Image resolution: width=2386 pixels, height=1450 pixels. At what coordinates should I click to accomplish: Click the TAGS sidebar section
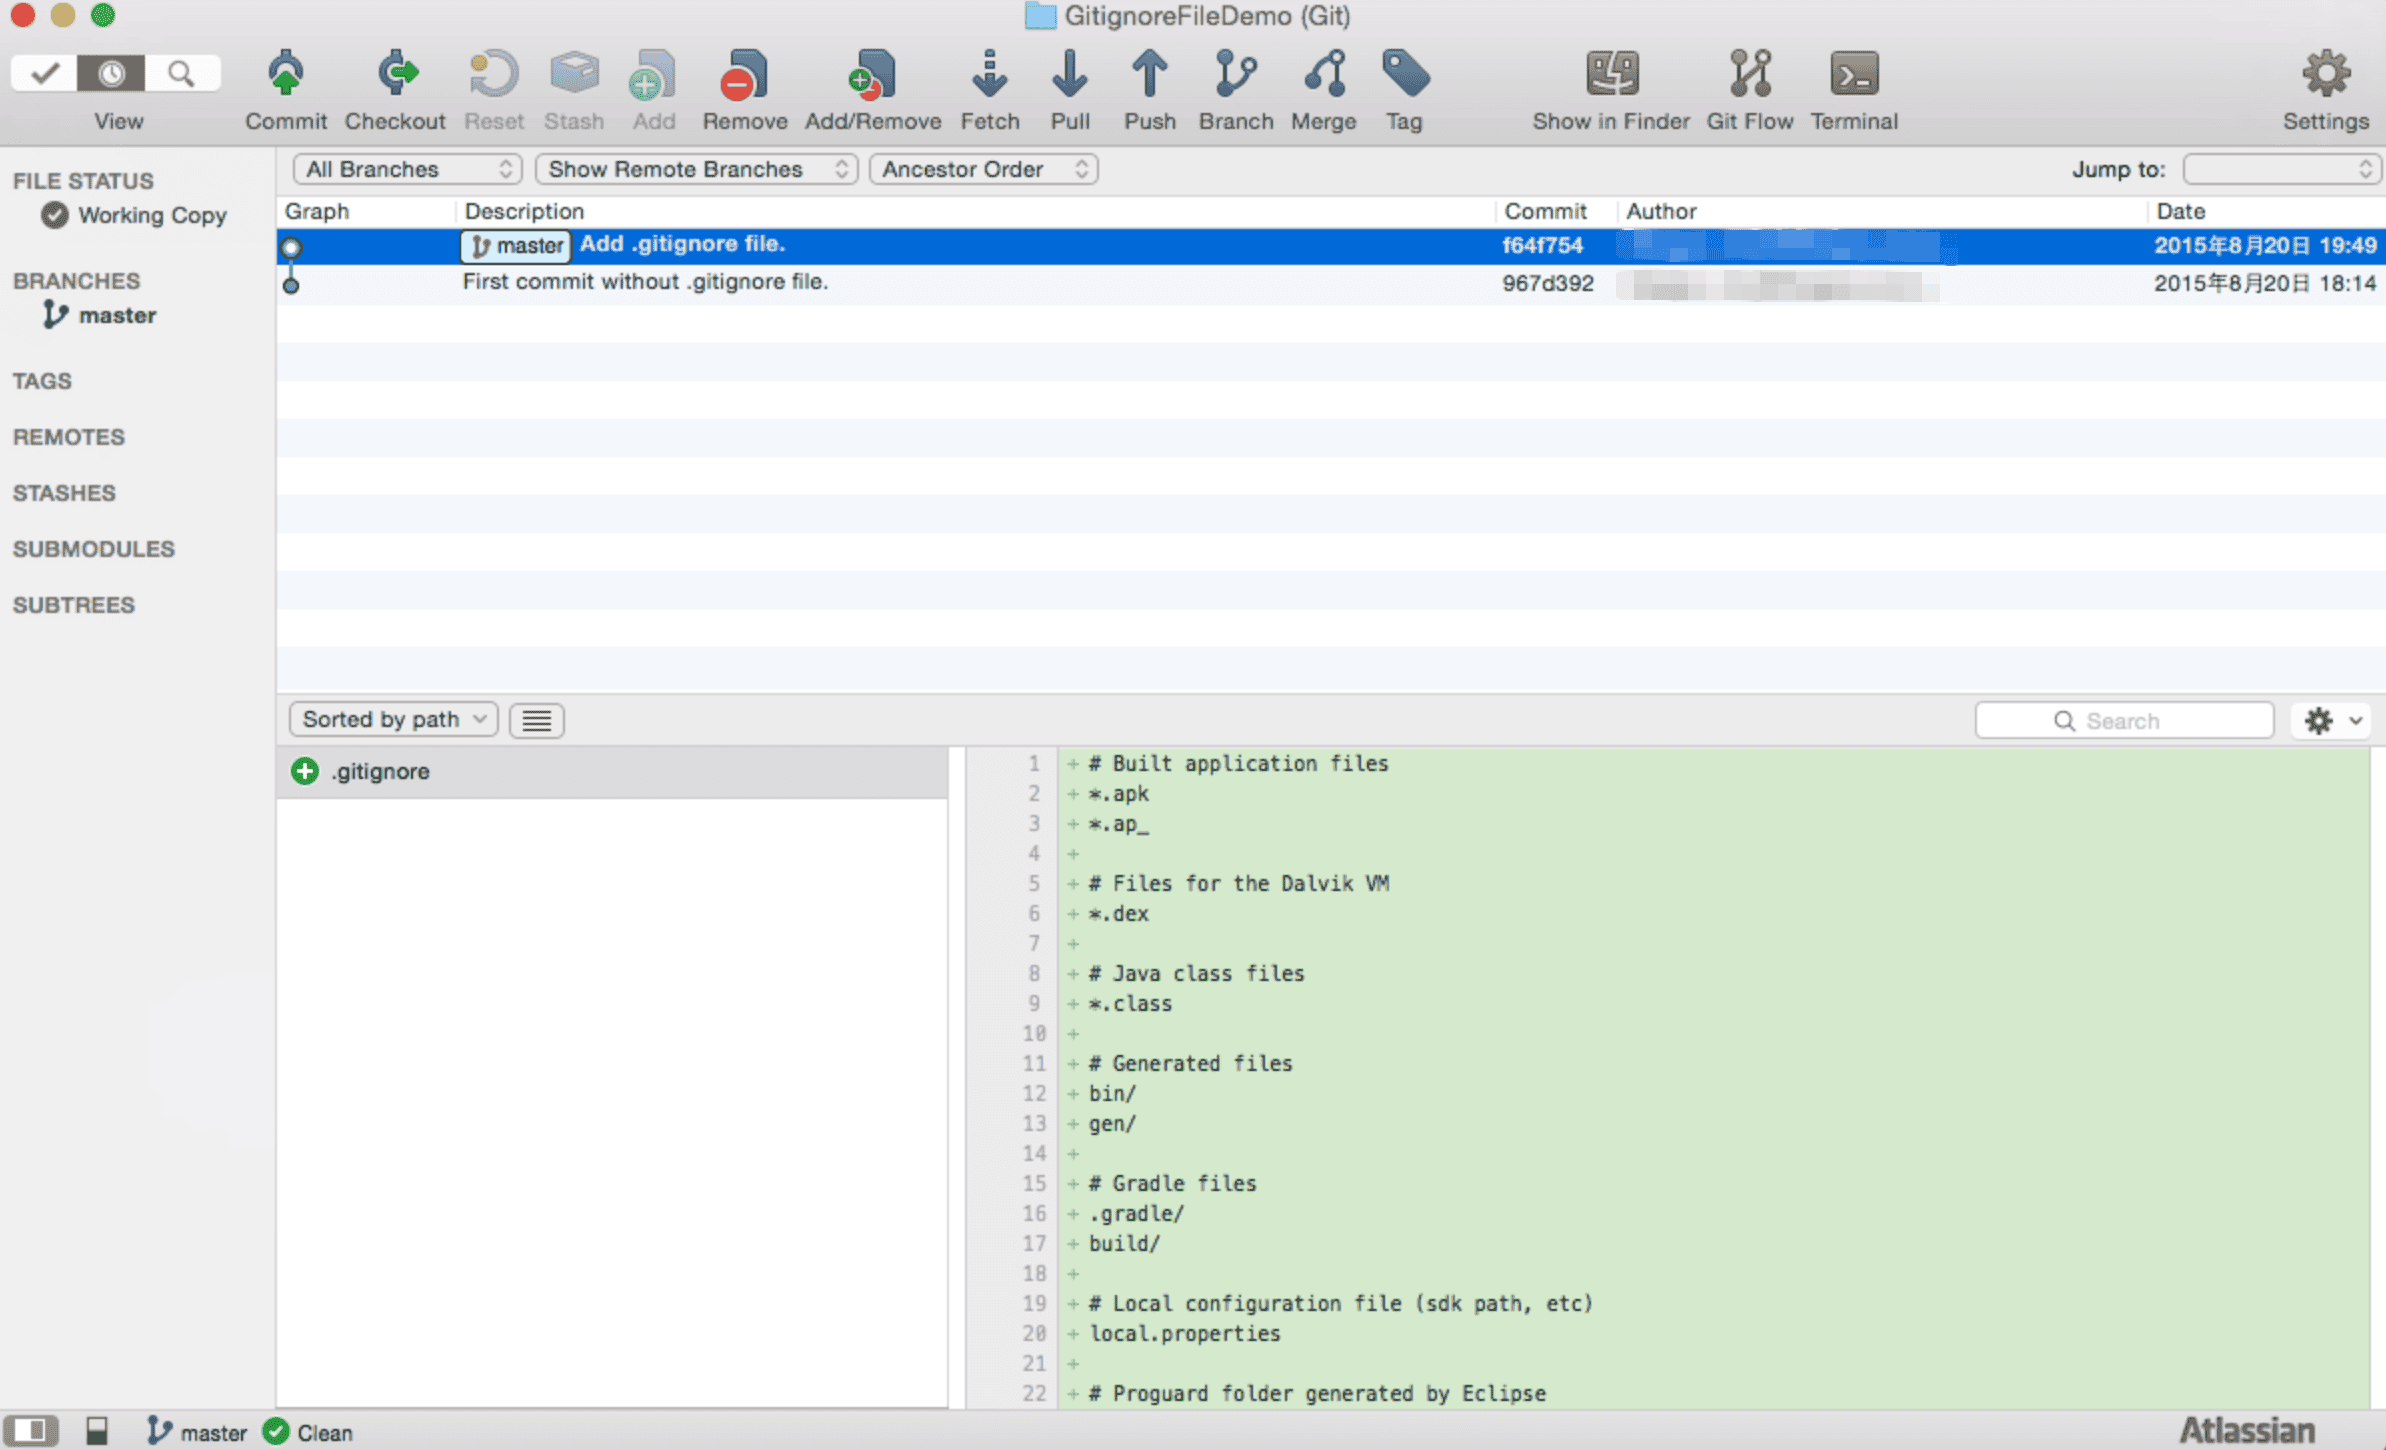tap(42, 381)
